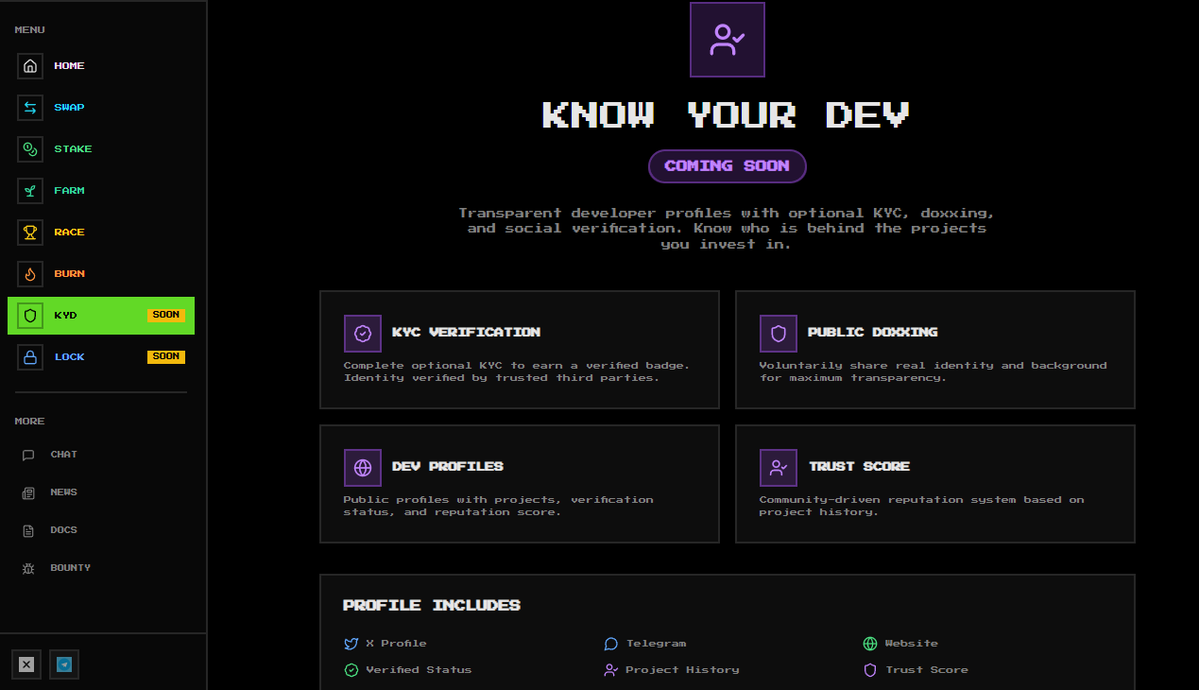This screenshot has width=1199, height=690.
Task: Click the Trust Score user icon
Action: point(778,467)
